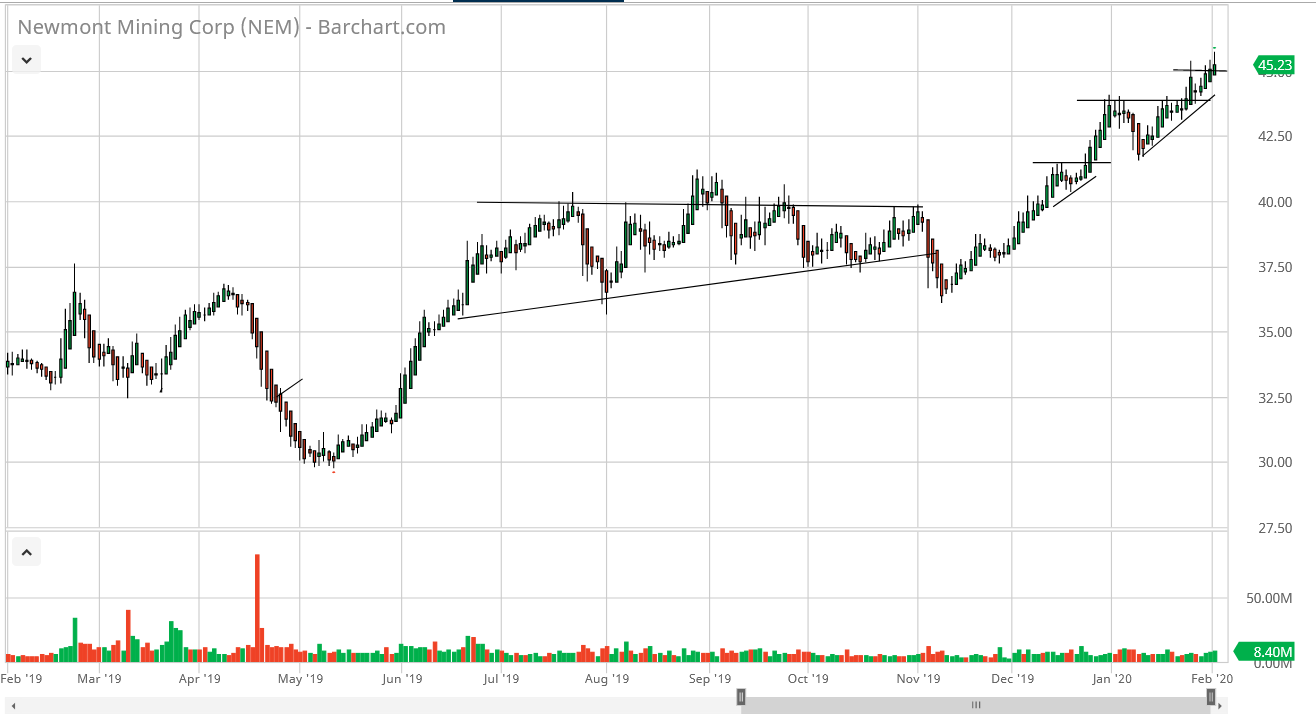Viewport: 1316px width, 722px height.
Task: Click the Sep '19 date label
Action: (x=709, y=679)
